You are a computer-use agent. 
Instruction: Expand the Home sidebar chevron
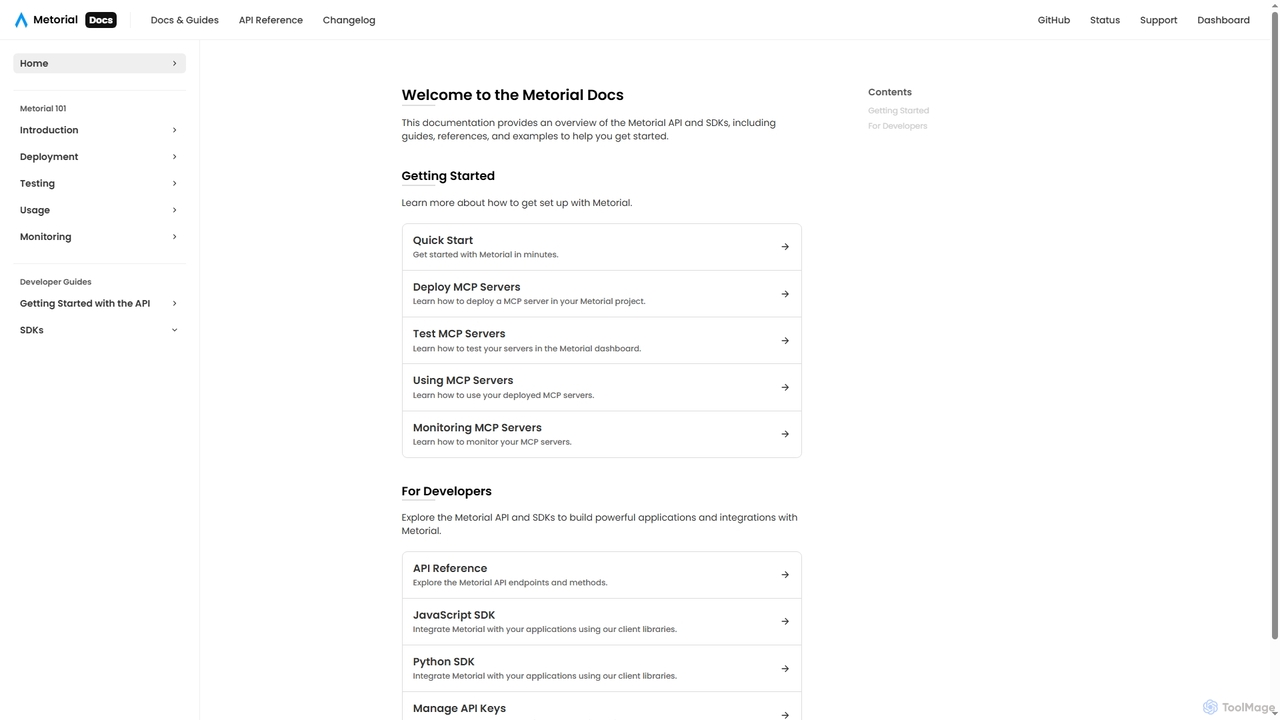point(174,63)
